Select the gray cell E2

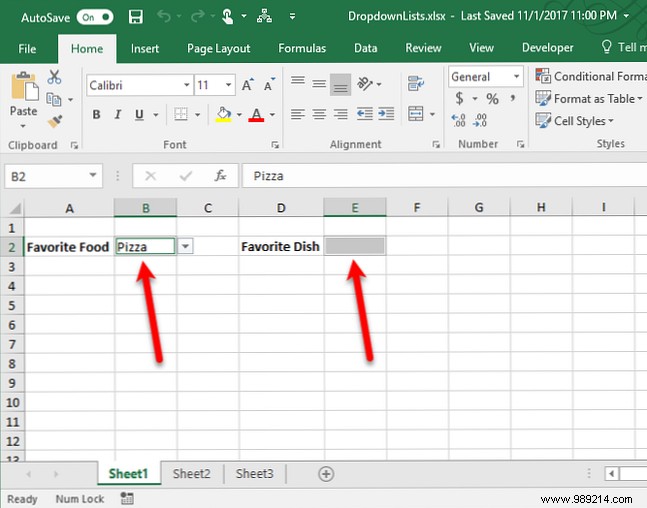click(355, 246)
